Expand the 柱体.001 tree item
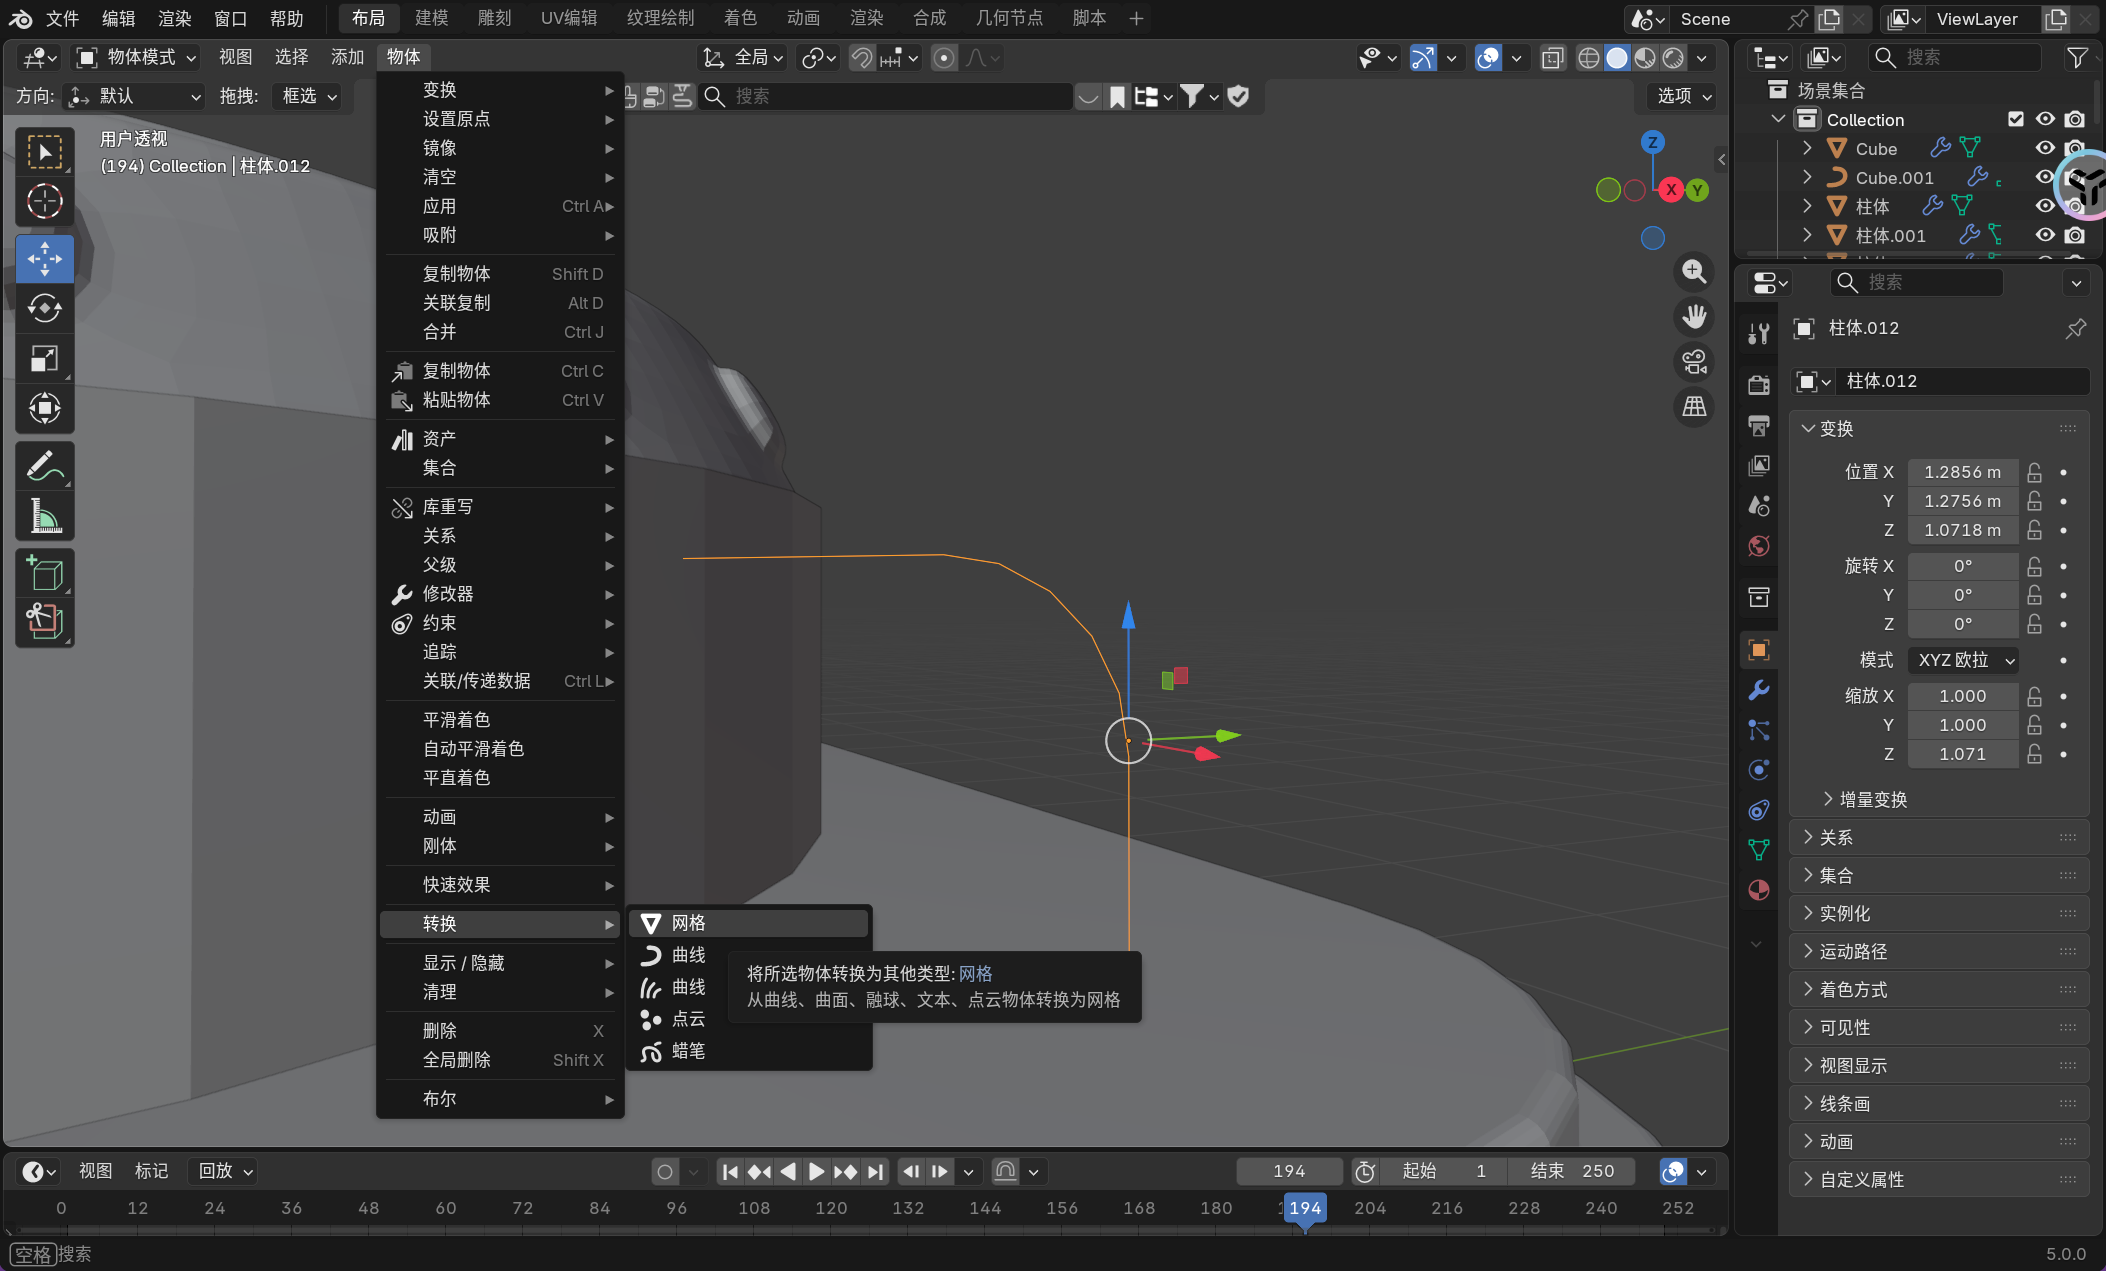Viewport: 2106px width, 1271px height. pyautogui.click(x=1807, y=235)
